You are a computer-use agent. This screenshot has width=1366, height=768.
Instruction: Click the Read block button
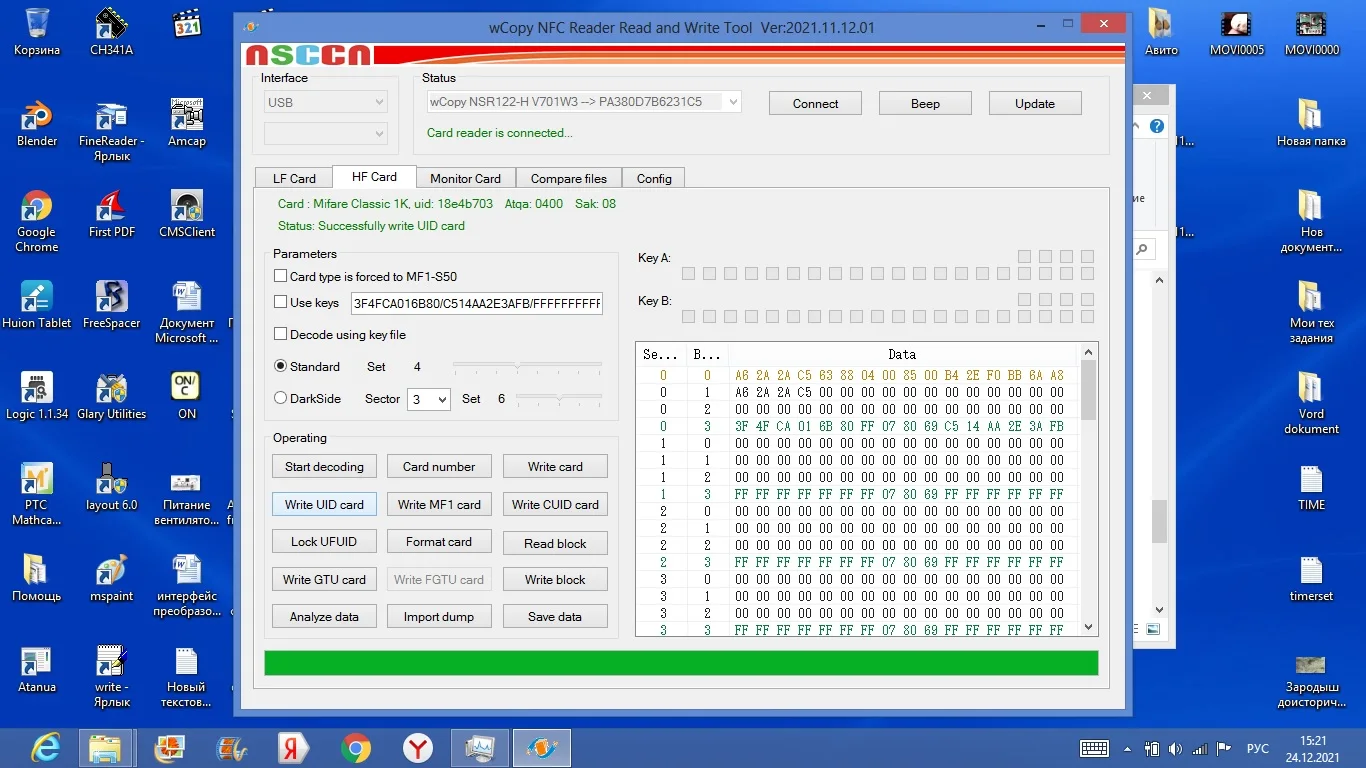click(x=555, y=543)
